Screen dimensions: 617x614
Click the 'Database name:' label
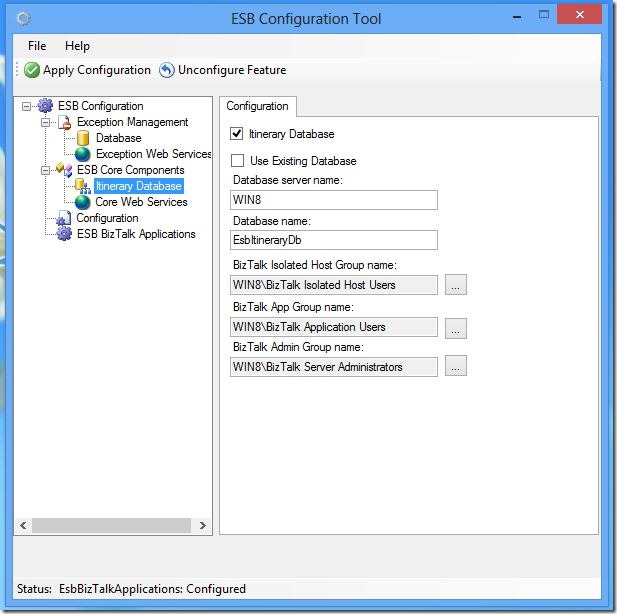pyautogui.click(x=272, y=221)
